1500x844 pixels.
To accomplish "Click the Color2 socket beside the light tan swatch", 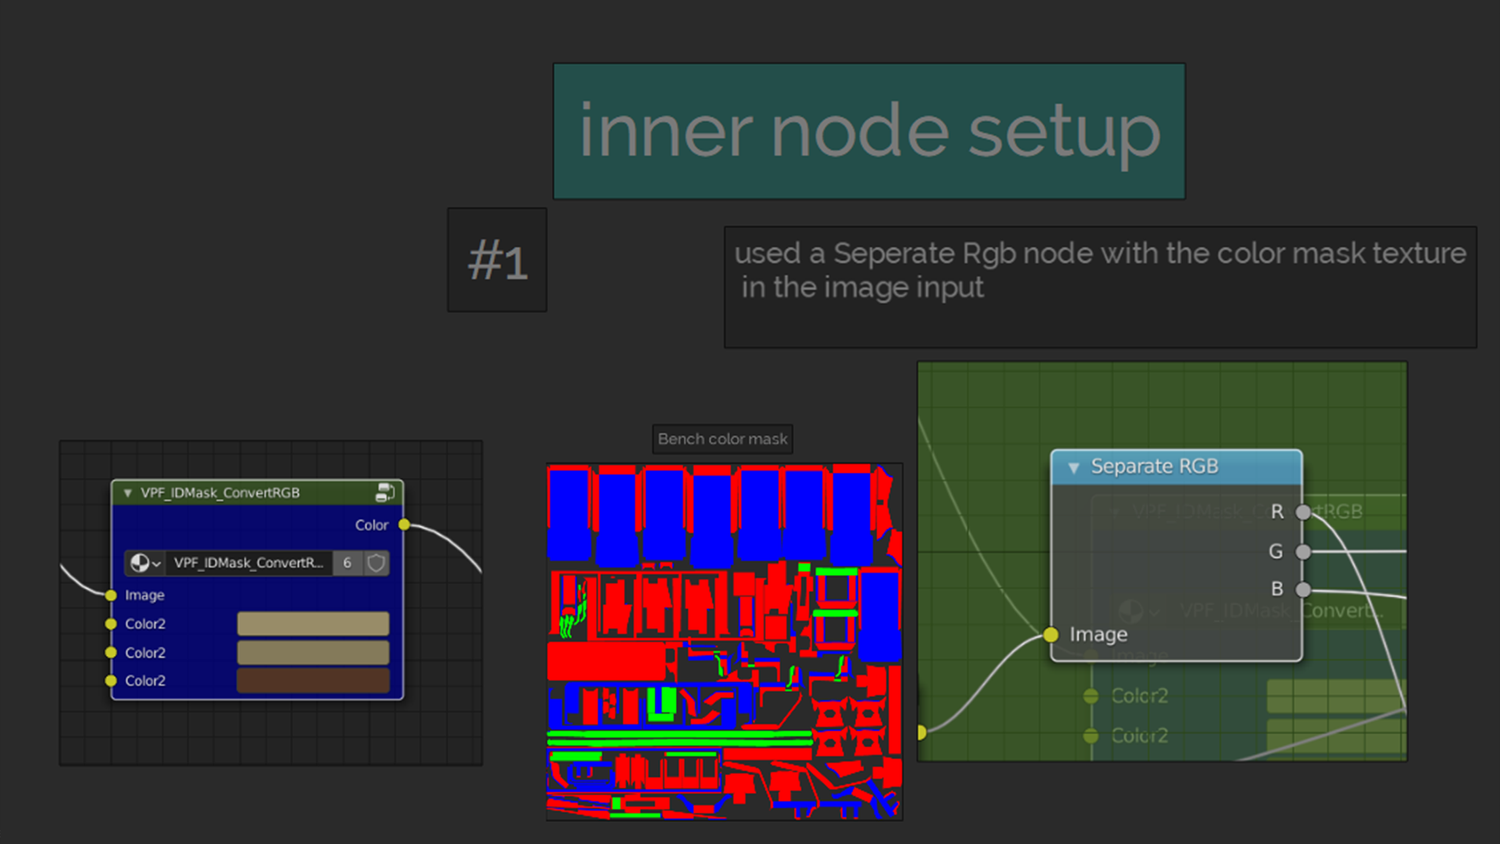I will tap(111, 624).
